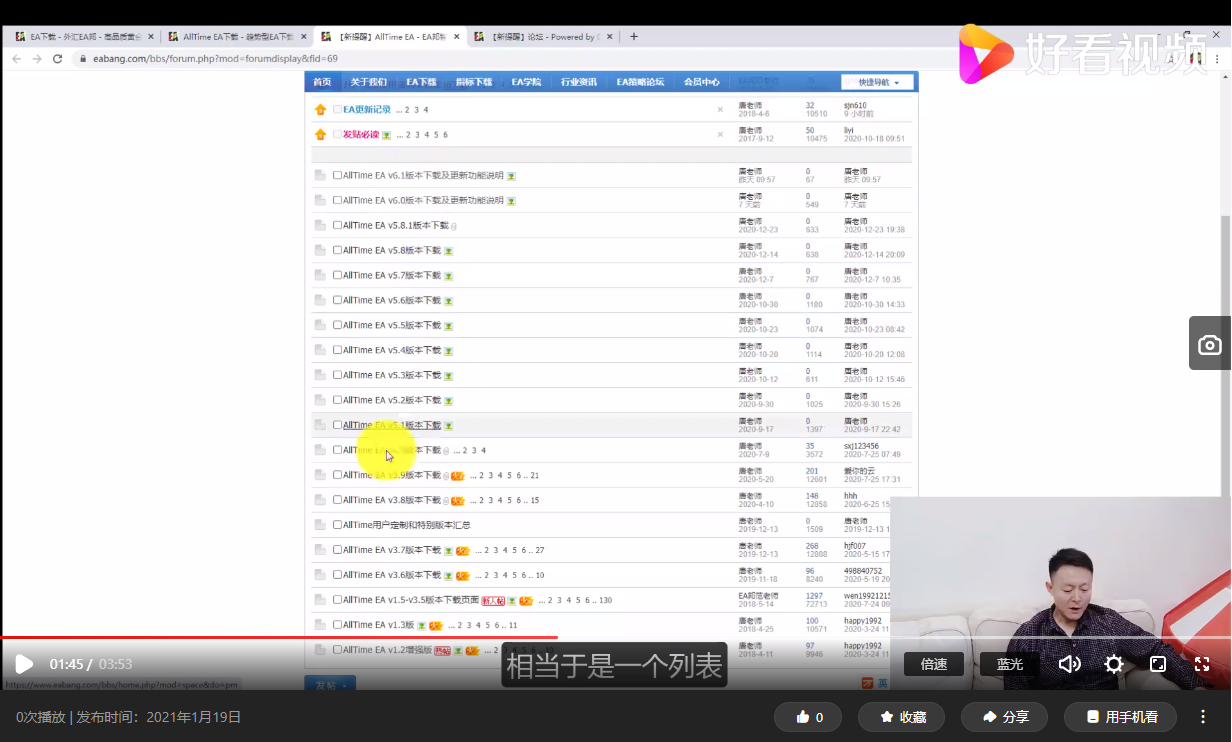
Task: Click the folder icon of AllTime EA v3.6 row
Action: [x=320, y=575]
